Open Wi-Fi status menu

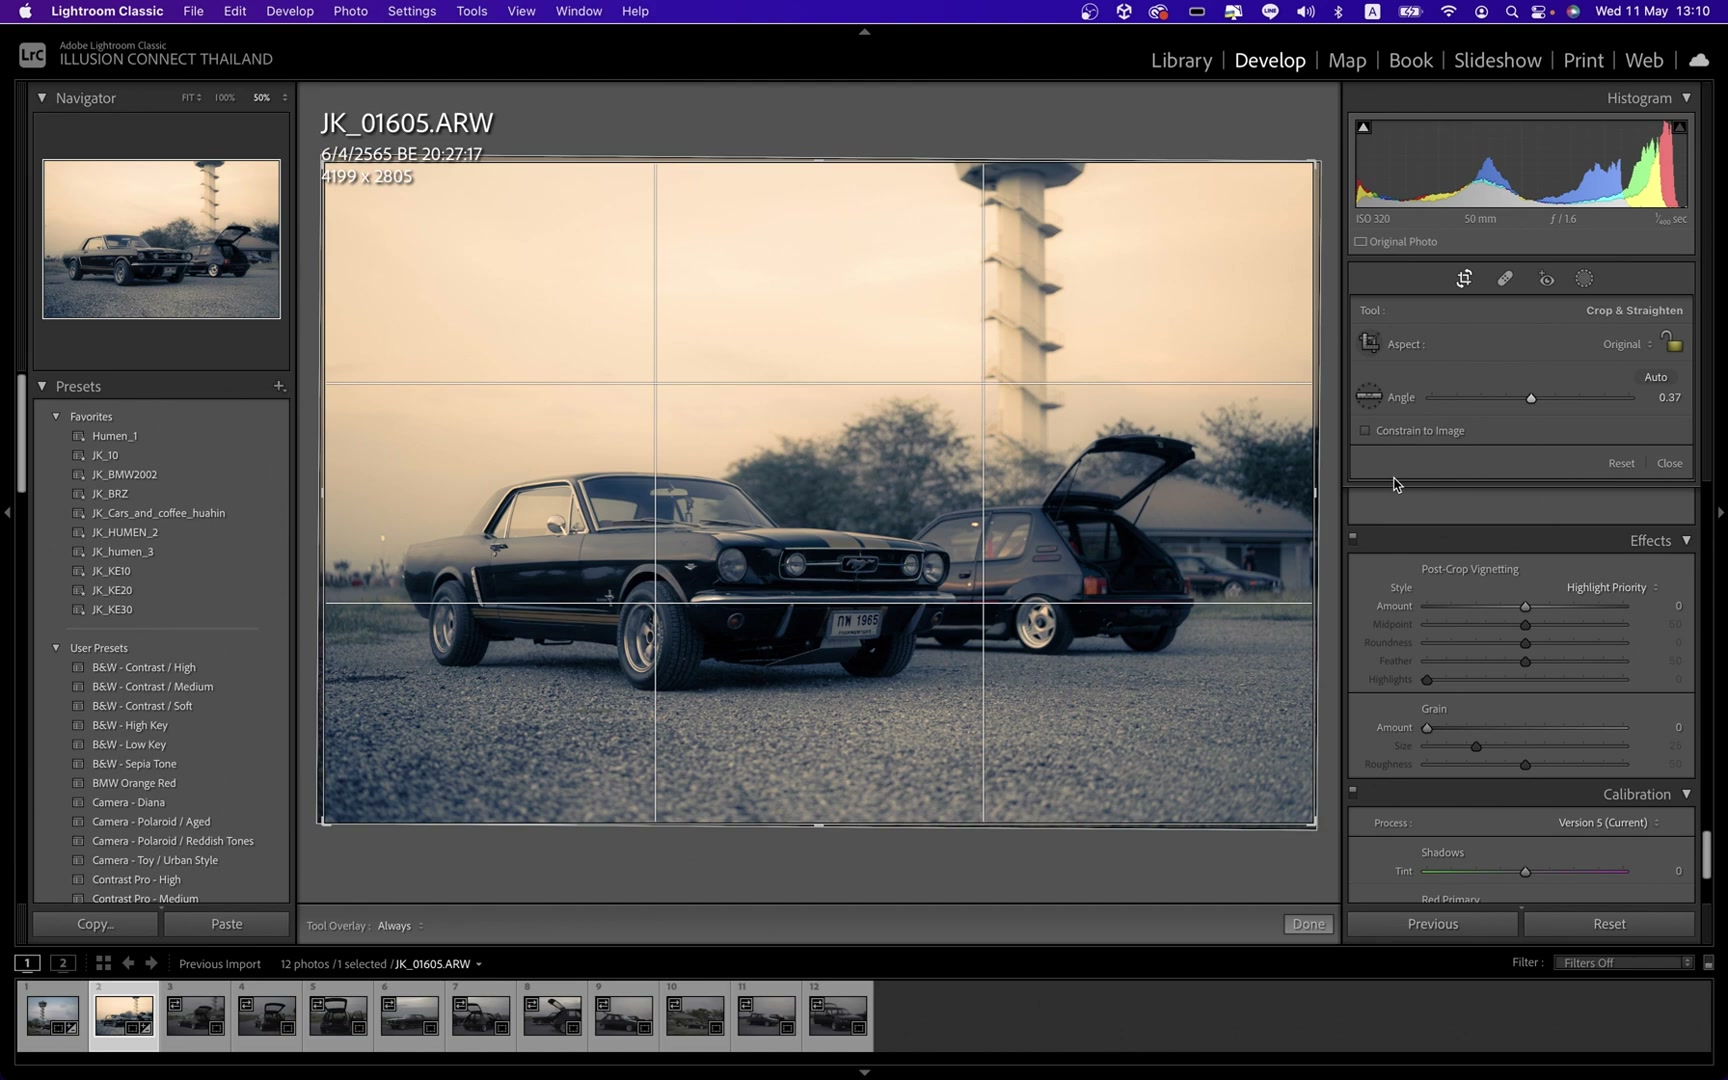tap(1448, 12)
